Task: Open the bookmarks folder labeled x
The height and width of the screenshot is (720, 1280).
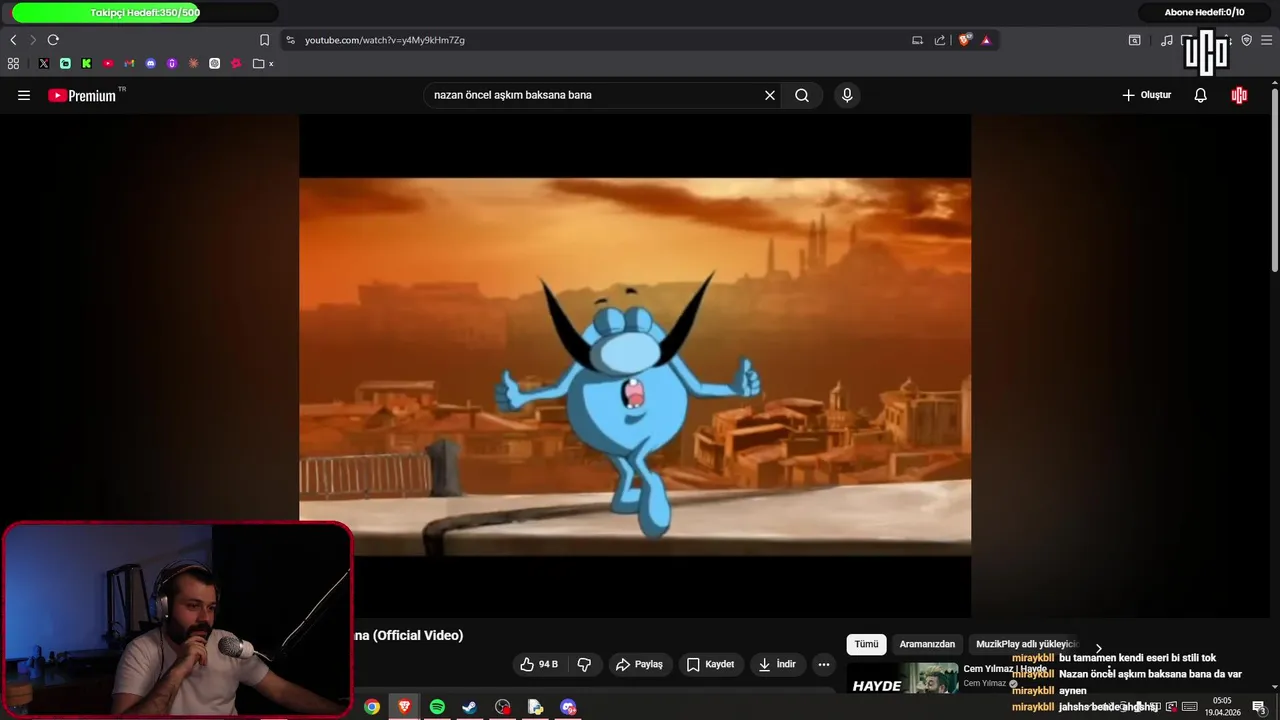Action: [x=263, y=63]
